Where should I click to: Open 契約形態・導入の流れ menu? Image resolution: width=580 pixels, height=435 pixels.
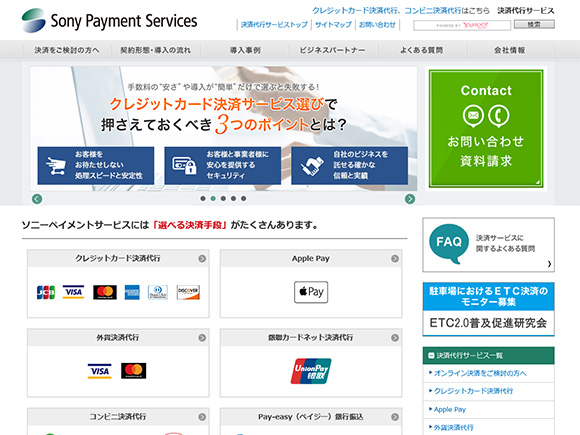156,50
